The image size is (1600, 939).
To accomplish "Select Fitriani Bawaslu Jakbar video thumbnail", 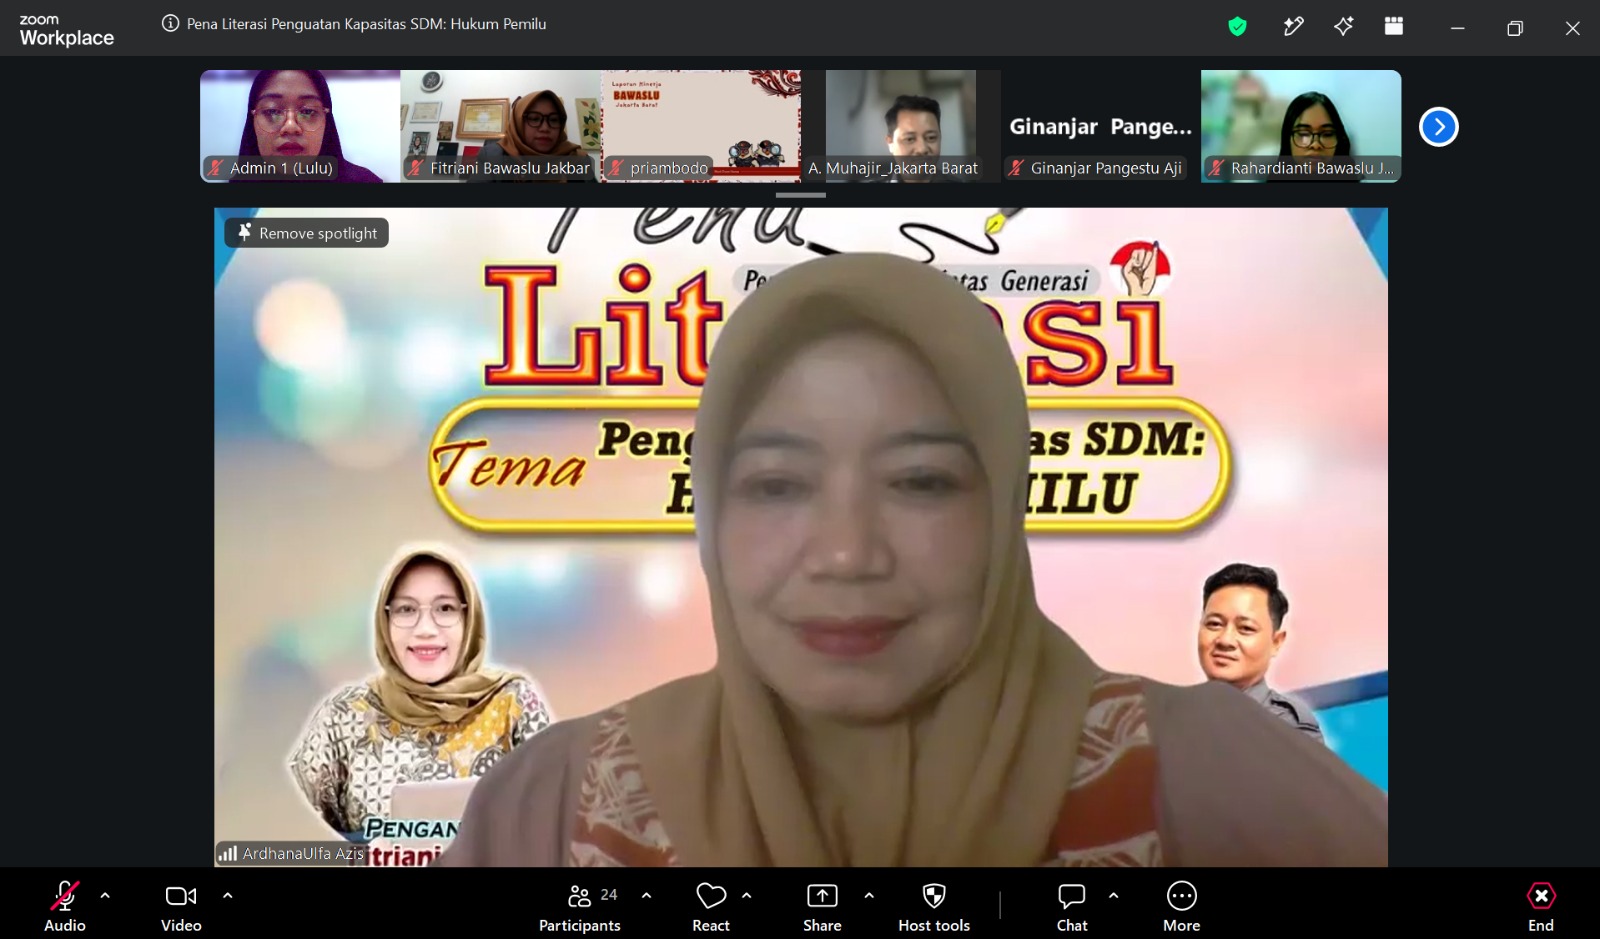I will coord(500,126).
